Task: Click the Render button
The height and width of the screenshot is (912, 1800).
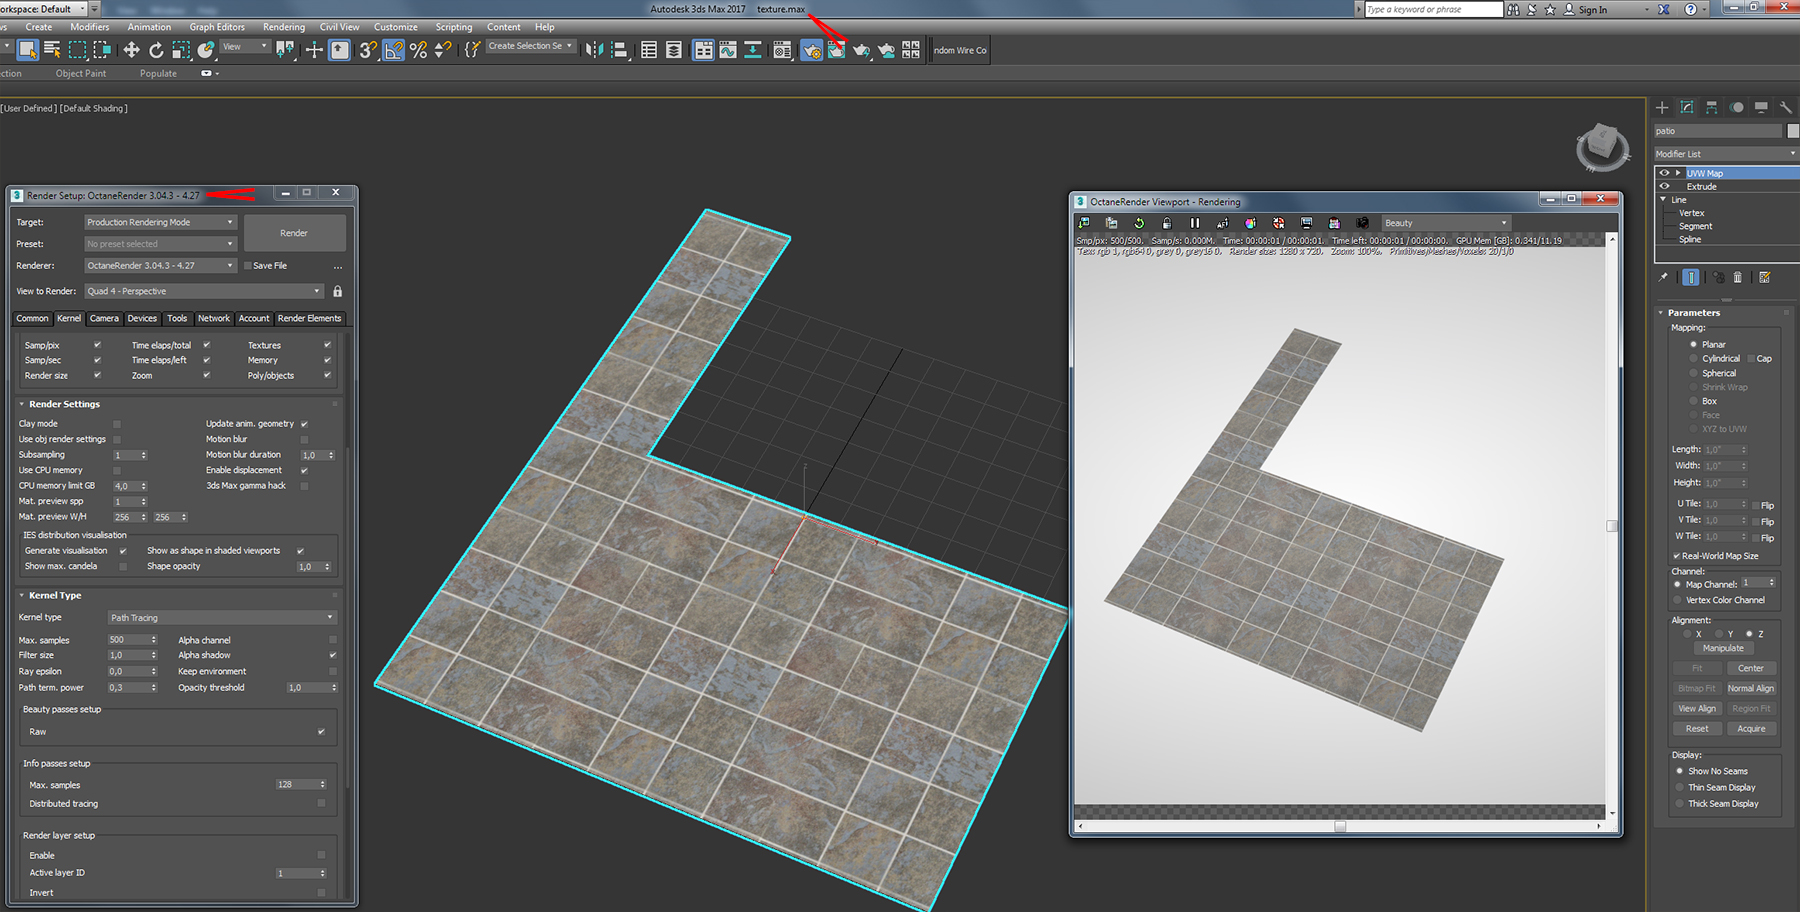Action: tap(295, 233)
